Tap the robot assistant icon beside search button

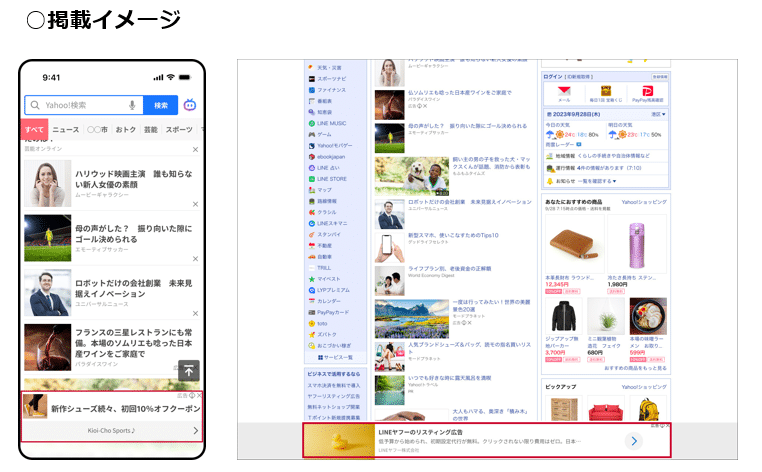point(190,105)
